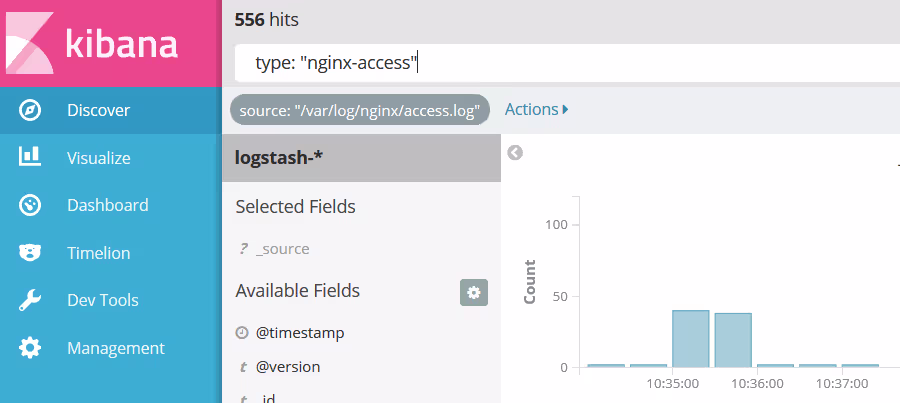Click the Discover compass icon
The image size is (900, 403).
[x=30, y=110]
